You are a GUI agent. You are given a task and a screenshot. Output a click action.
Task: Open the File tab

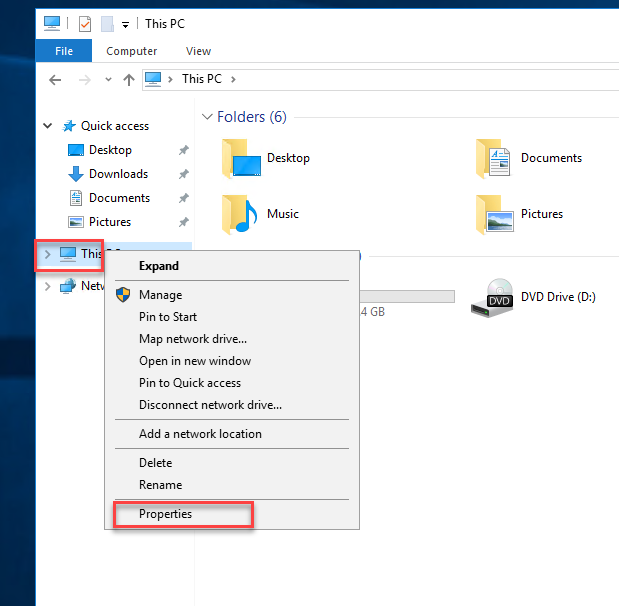[64, 51]
